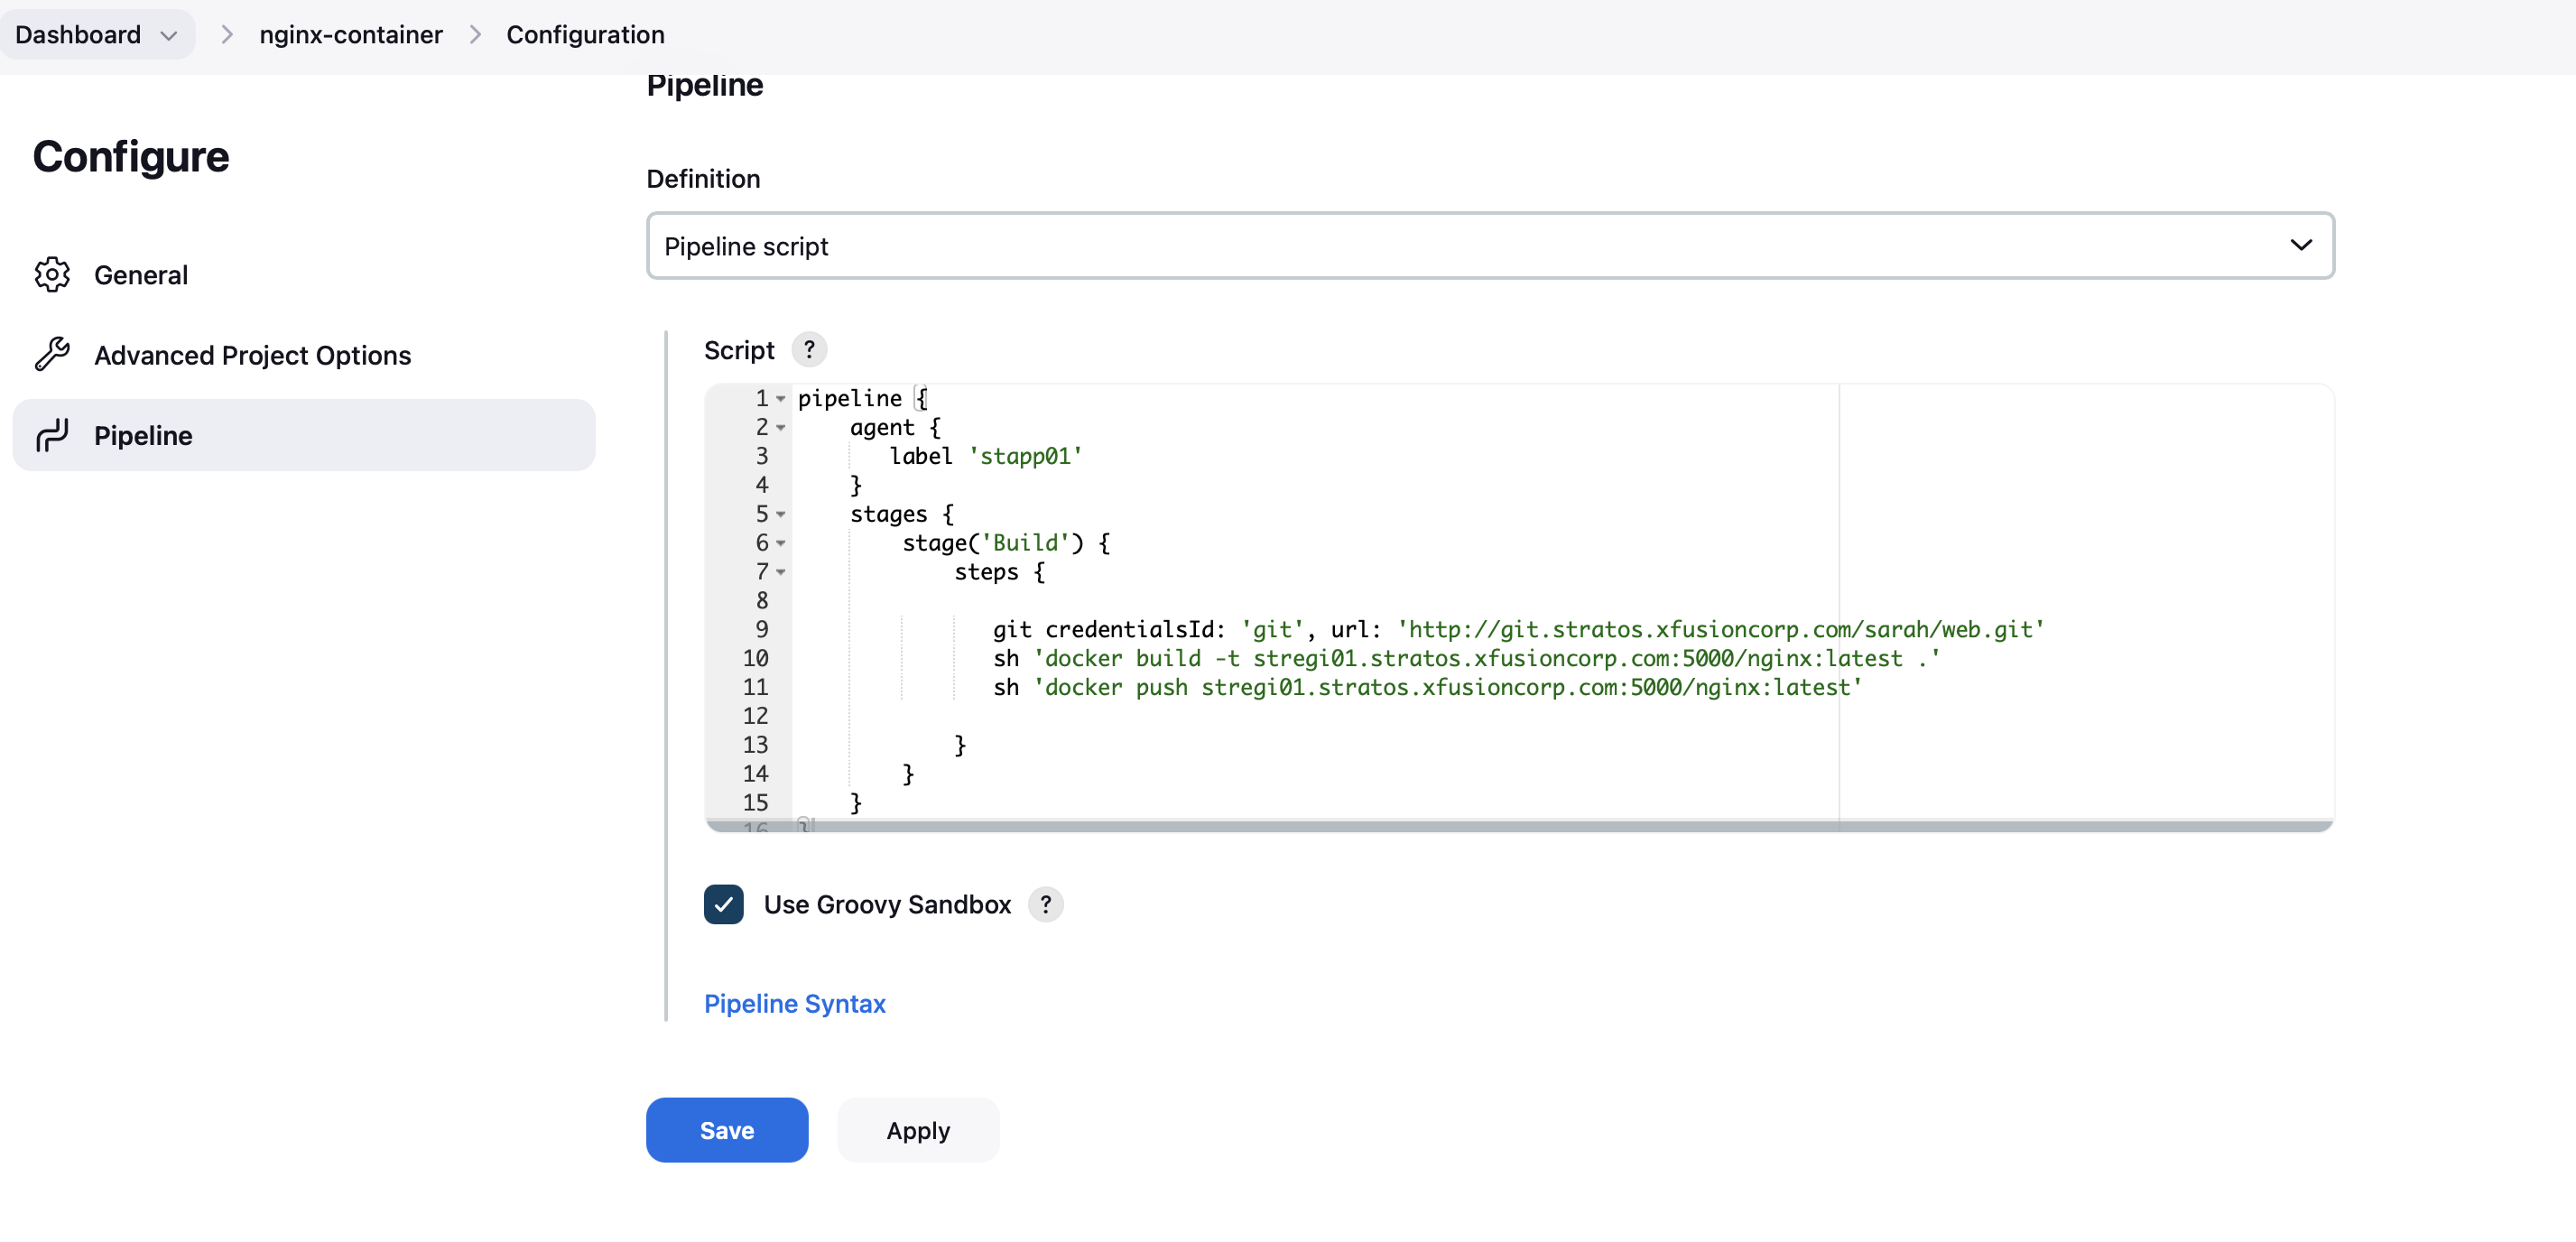
Task: Click the Advanced Project Options wrench icon
Action: (x=52, y=354)
